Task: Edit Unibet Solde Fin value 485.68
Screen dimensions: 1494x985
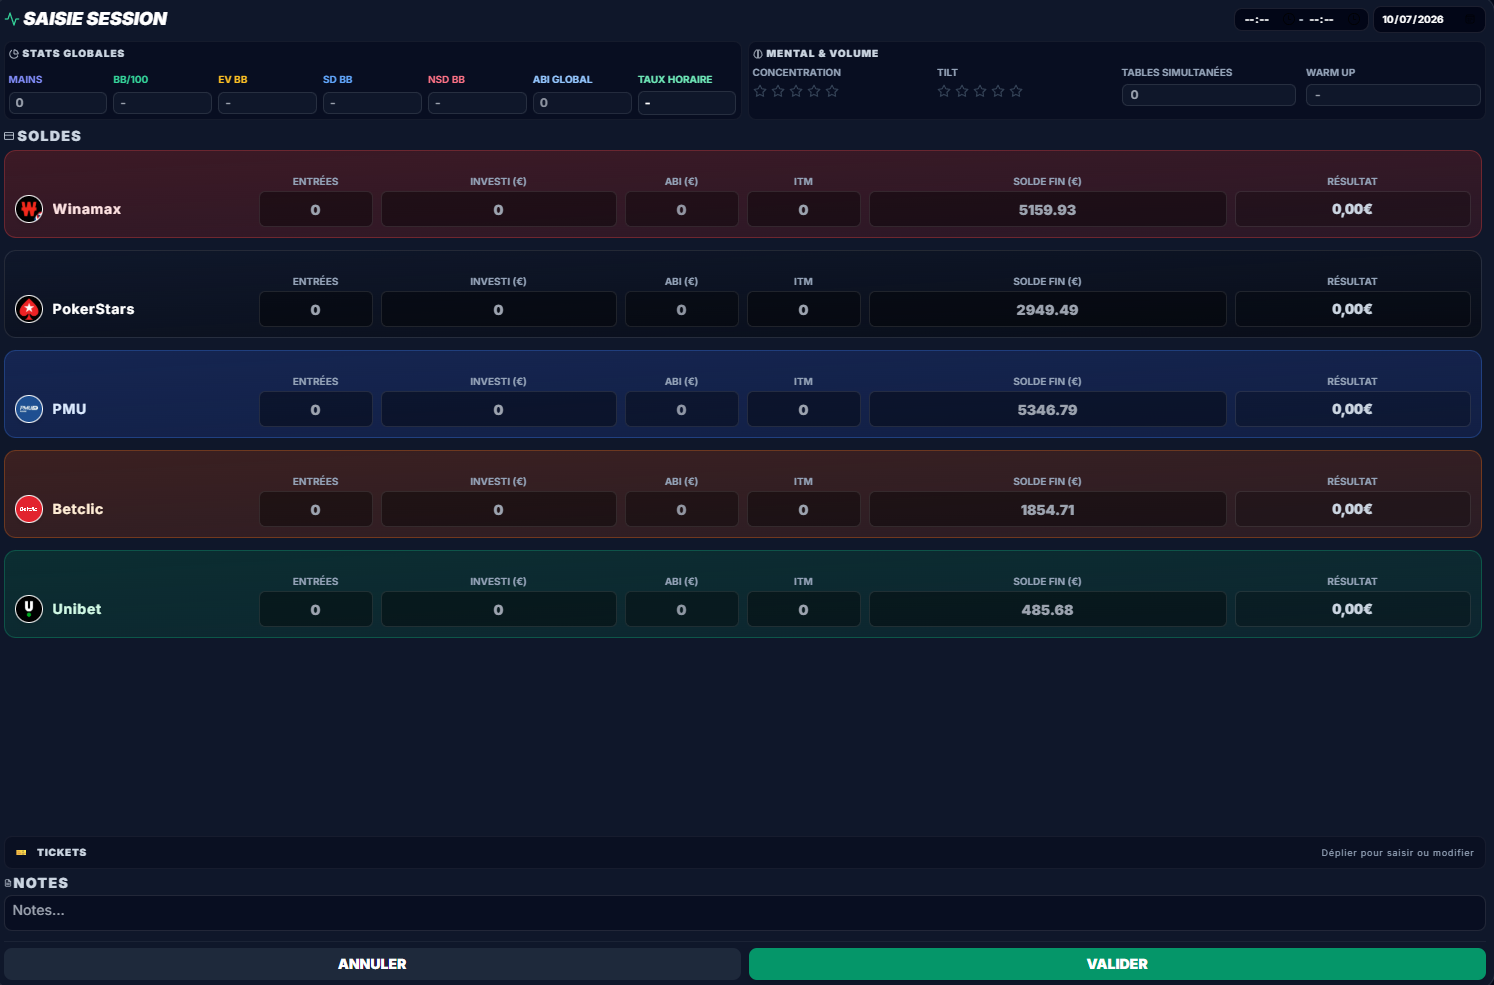Action: click(x=1047, y=610)
